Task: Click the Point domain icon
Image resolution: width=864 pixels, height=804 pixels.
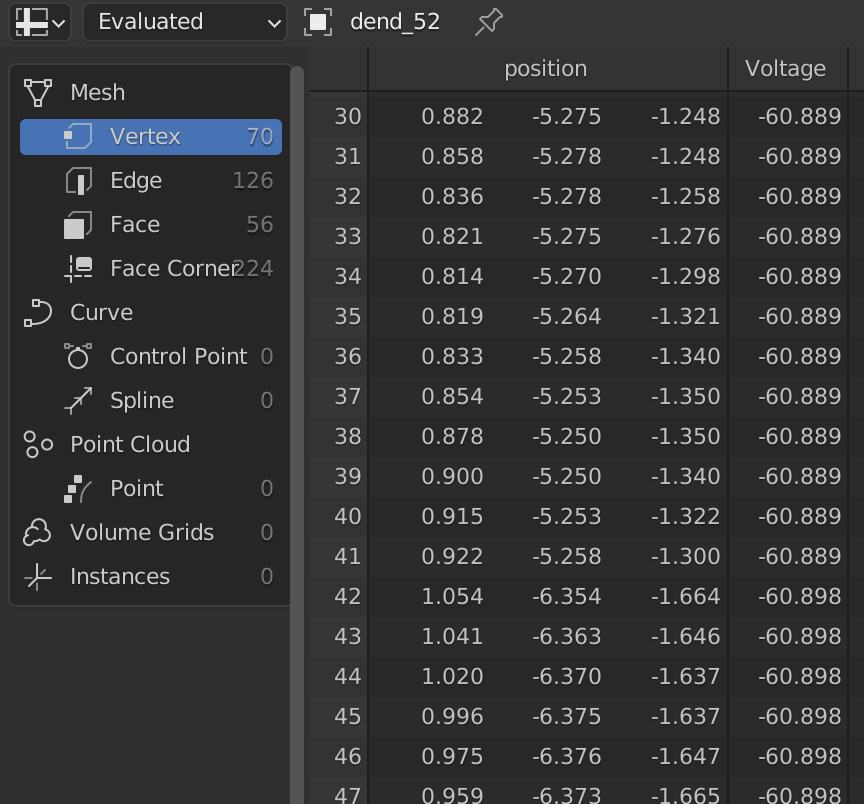Action: click(x=78, y=489)
